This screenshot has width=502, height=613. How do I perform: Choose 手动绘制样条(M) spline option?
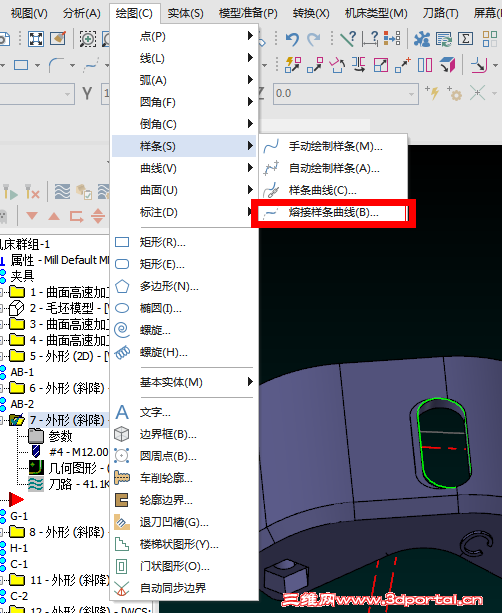(333, 146)
